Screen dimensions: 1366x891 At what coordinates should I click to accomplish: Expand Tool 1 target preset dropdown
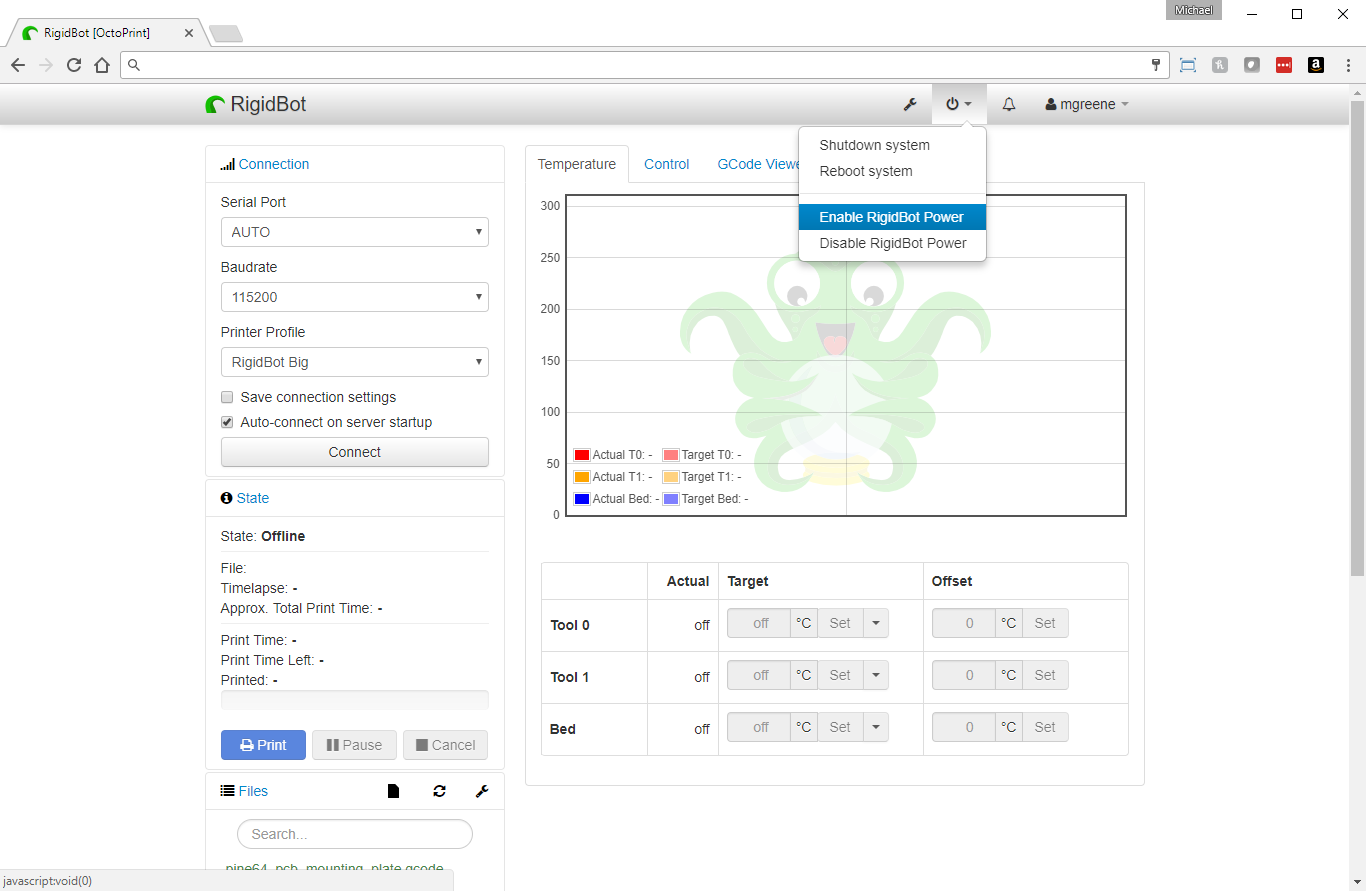(875, 675)
